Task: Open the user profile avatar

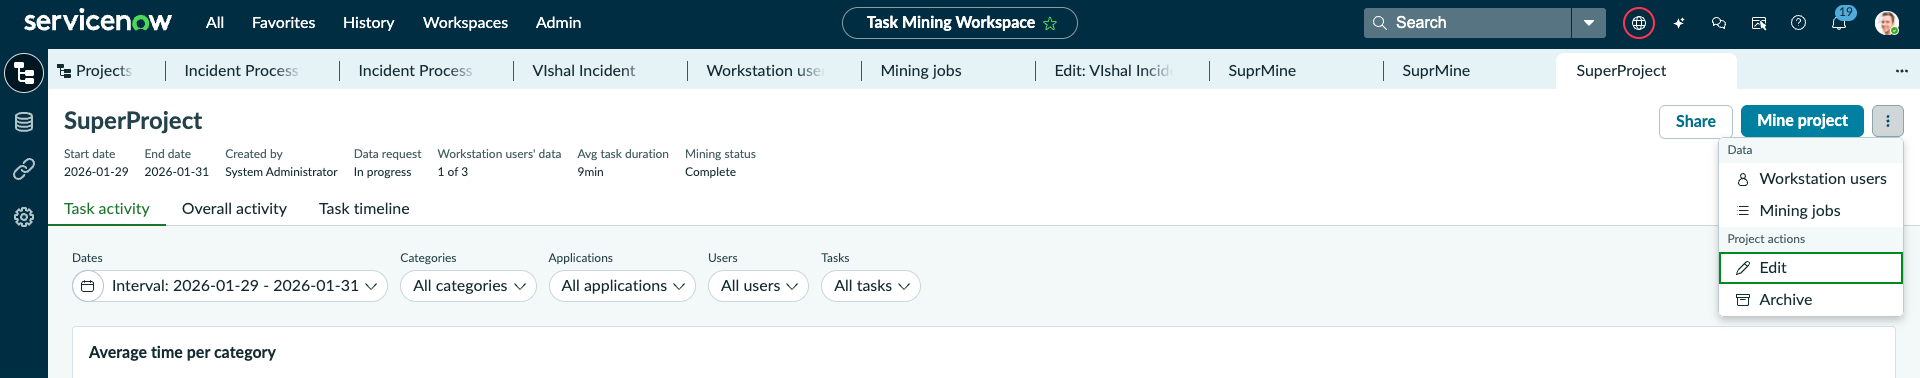Action: [1887, 23]
